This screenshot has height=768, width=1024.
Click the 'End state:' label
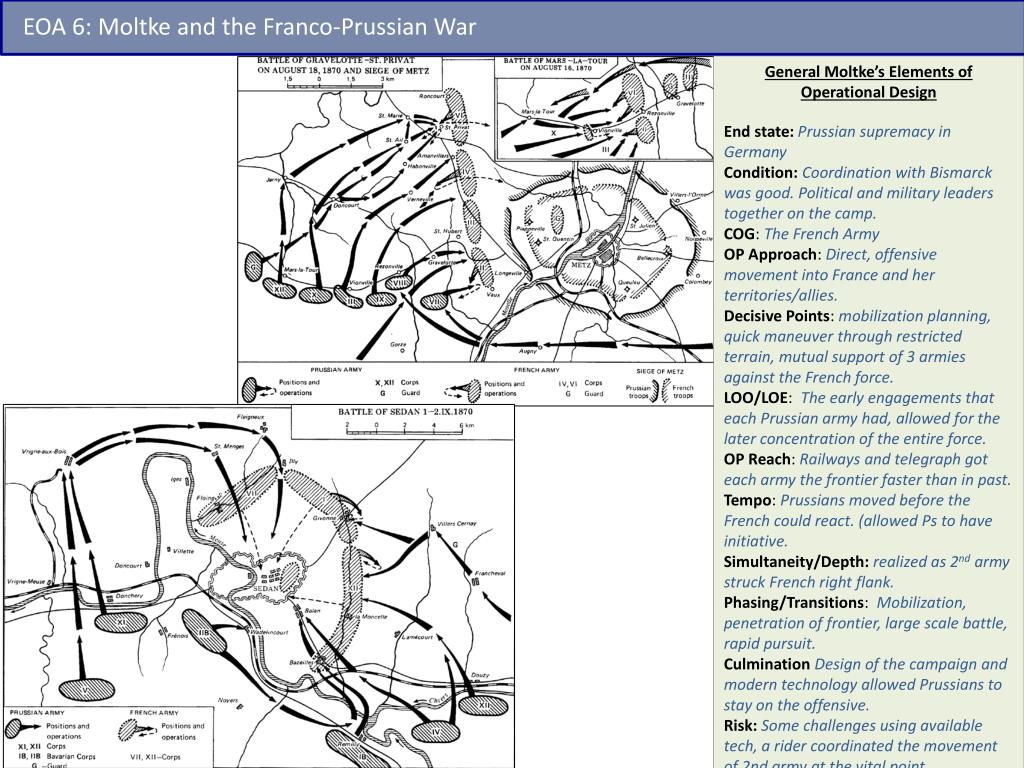coord(758,131)
